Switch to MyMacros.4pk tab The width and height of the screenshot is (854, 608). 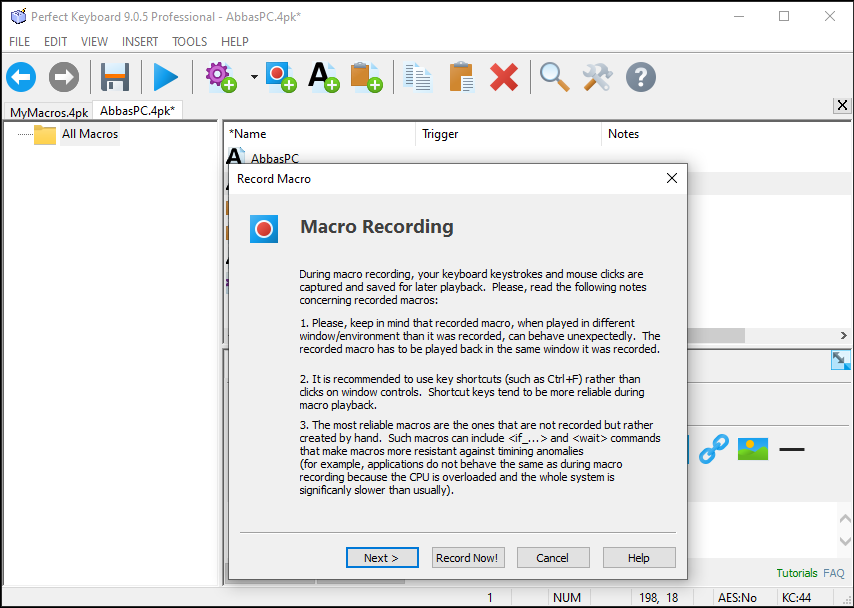pyautogui.click(x=49, y=112)
